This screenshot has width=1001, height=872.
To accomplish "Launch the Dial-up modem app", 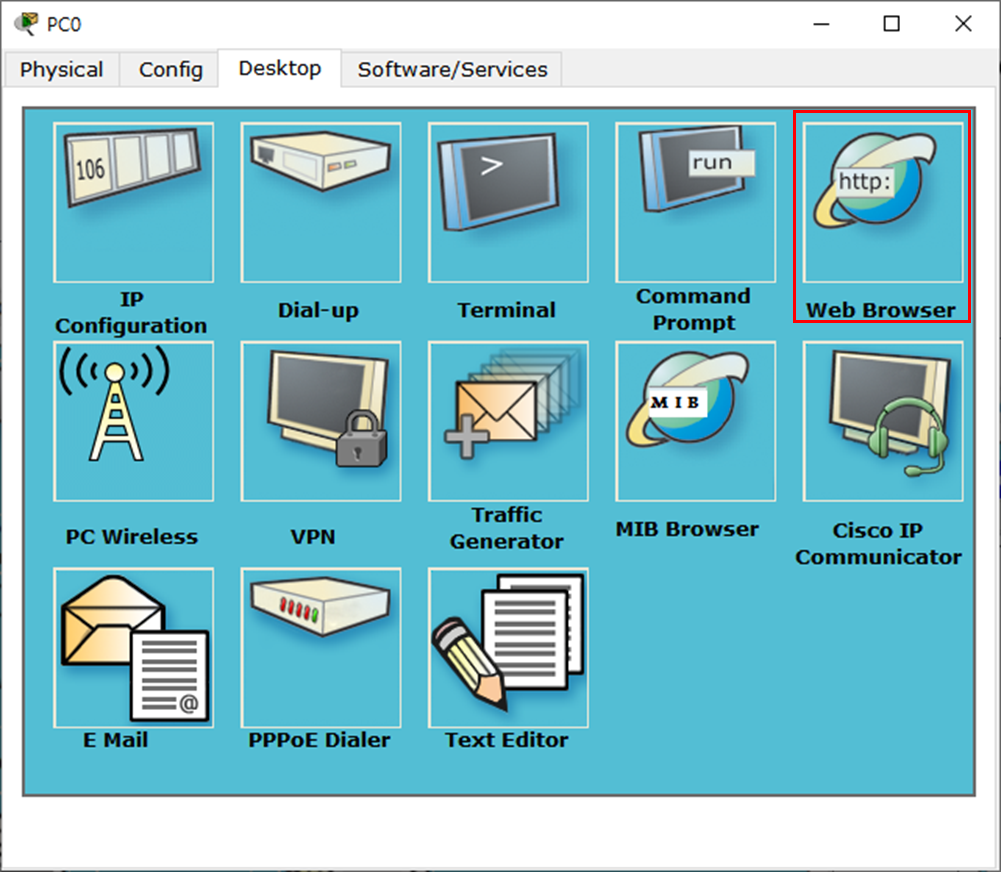I will (321, 202).
